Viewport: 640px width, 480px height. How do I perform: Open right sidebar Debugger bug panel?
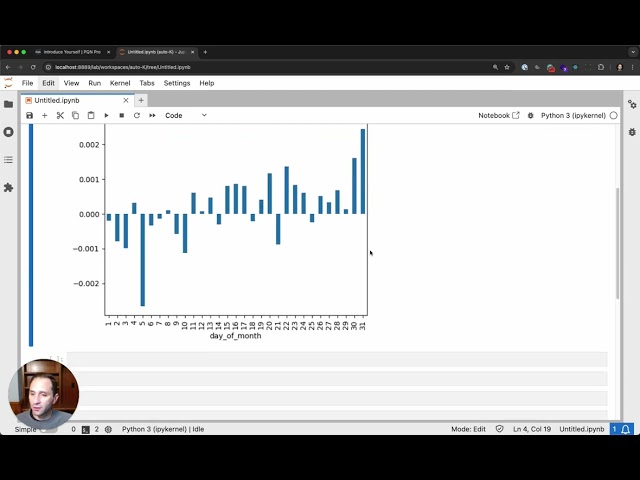click(x=632, y=132)
